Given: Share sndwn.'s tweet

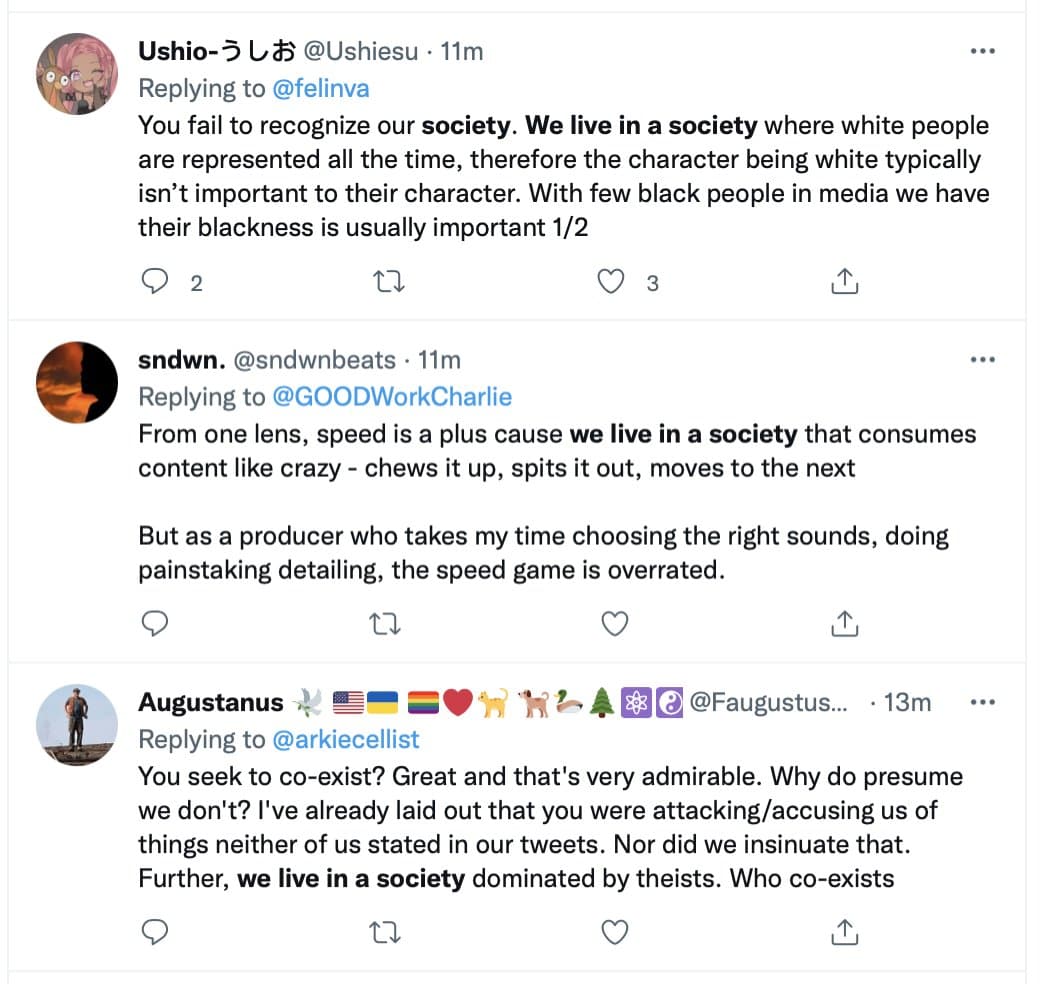Looking at the screenshot, I should [845, 625].
